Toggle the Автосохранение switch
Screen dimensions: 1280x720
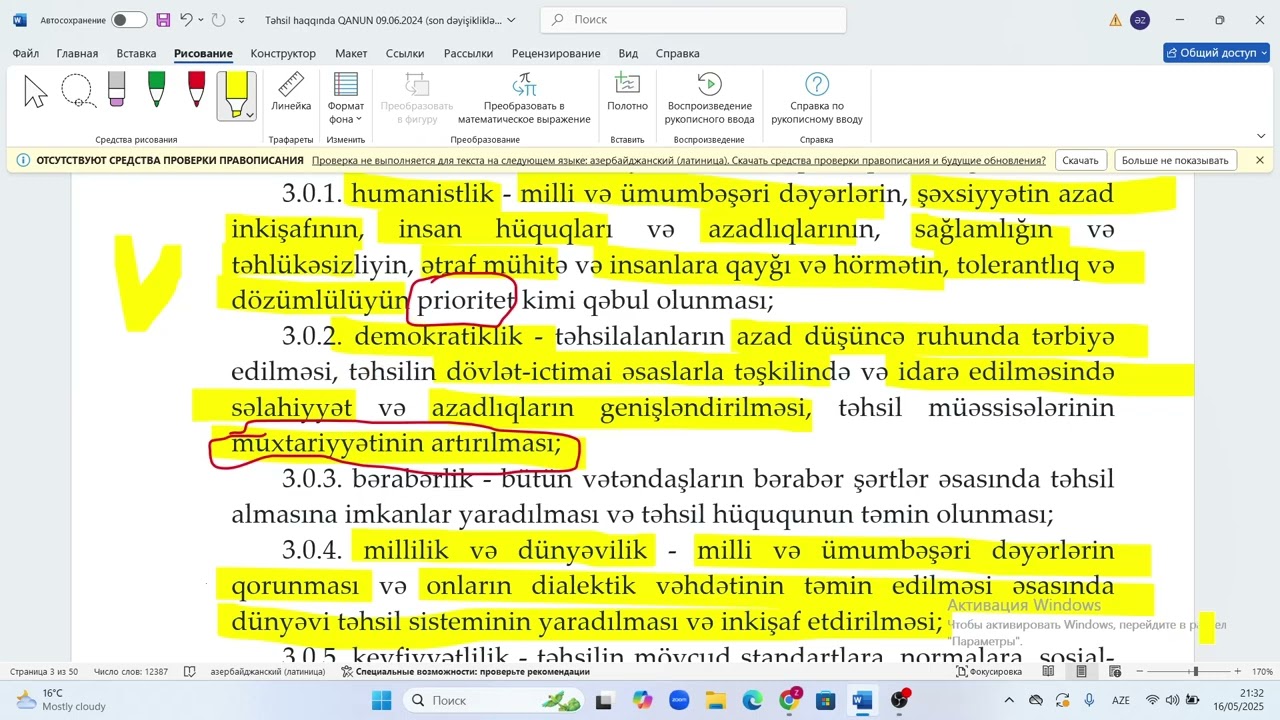pos(129,20)
